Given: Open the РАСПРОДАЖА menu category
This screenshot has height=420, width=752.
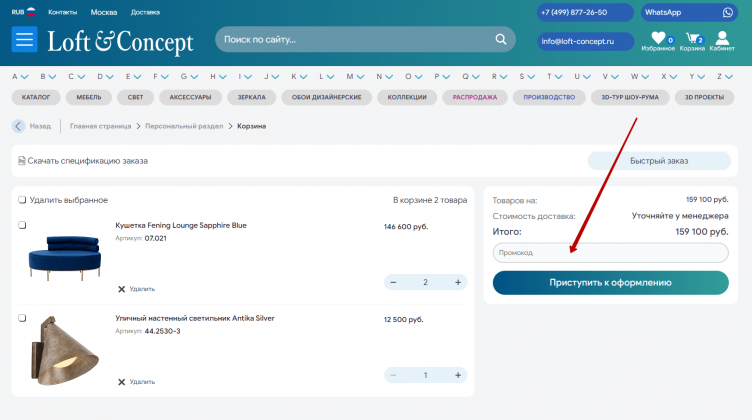Looking at the screenshot, I should [x=475, y=97].
